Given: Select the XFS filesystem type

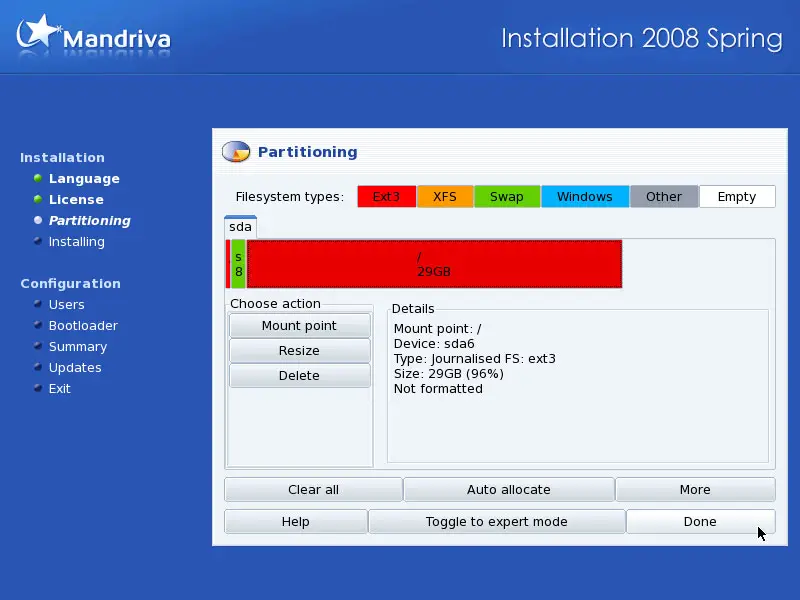Looking at the screenshot, I should click(445, 196).
